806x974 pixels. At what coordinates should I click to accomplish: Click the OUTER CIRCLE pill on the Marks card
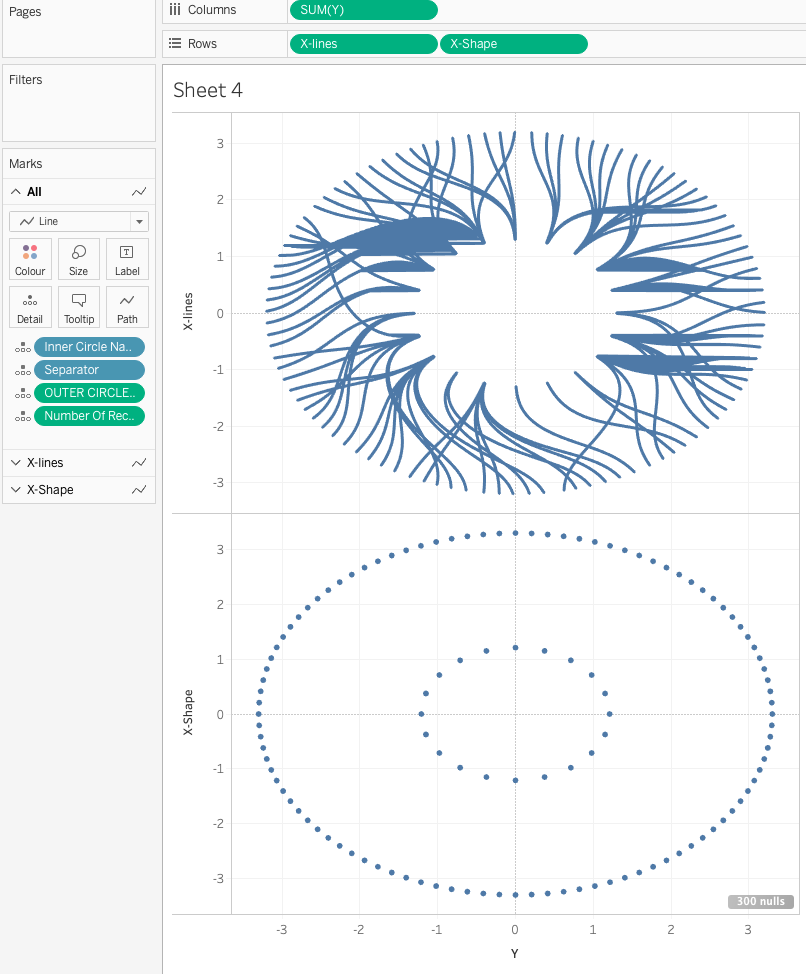[89, 393]
